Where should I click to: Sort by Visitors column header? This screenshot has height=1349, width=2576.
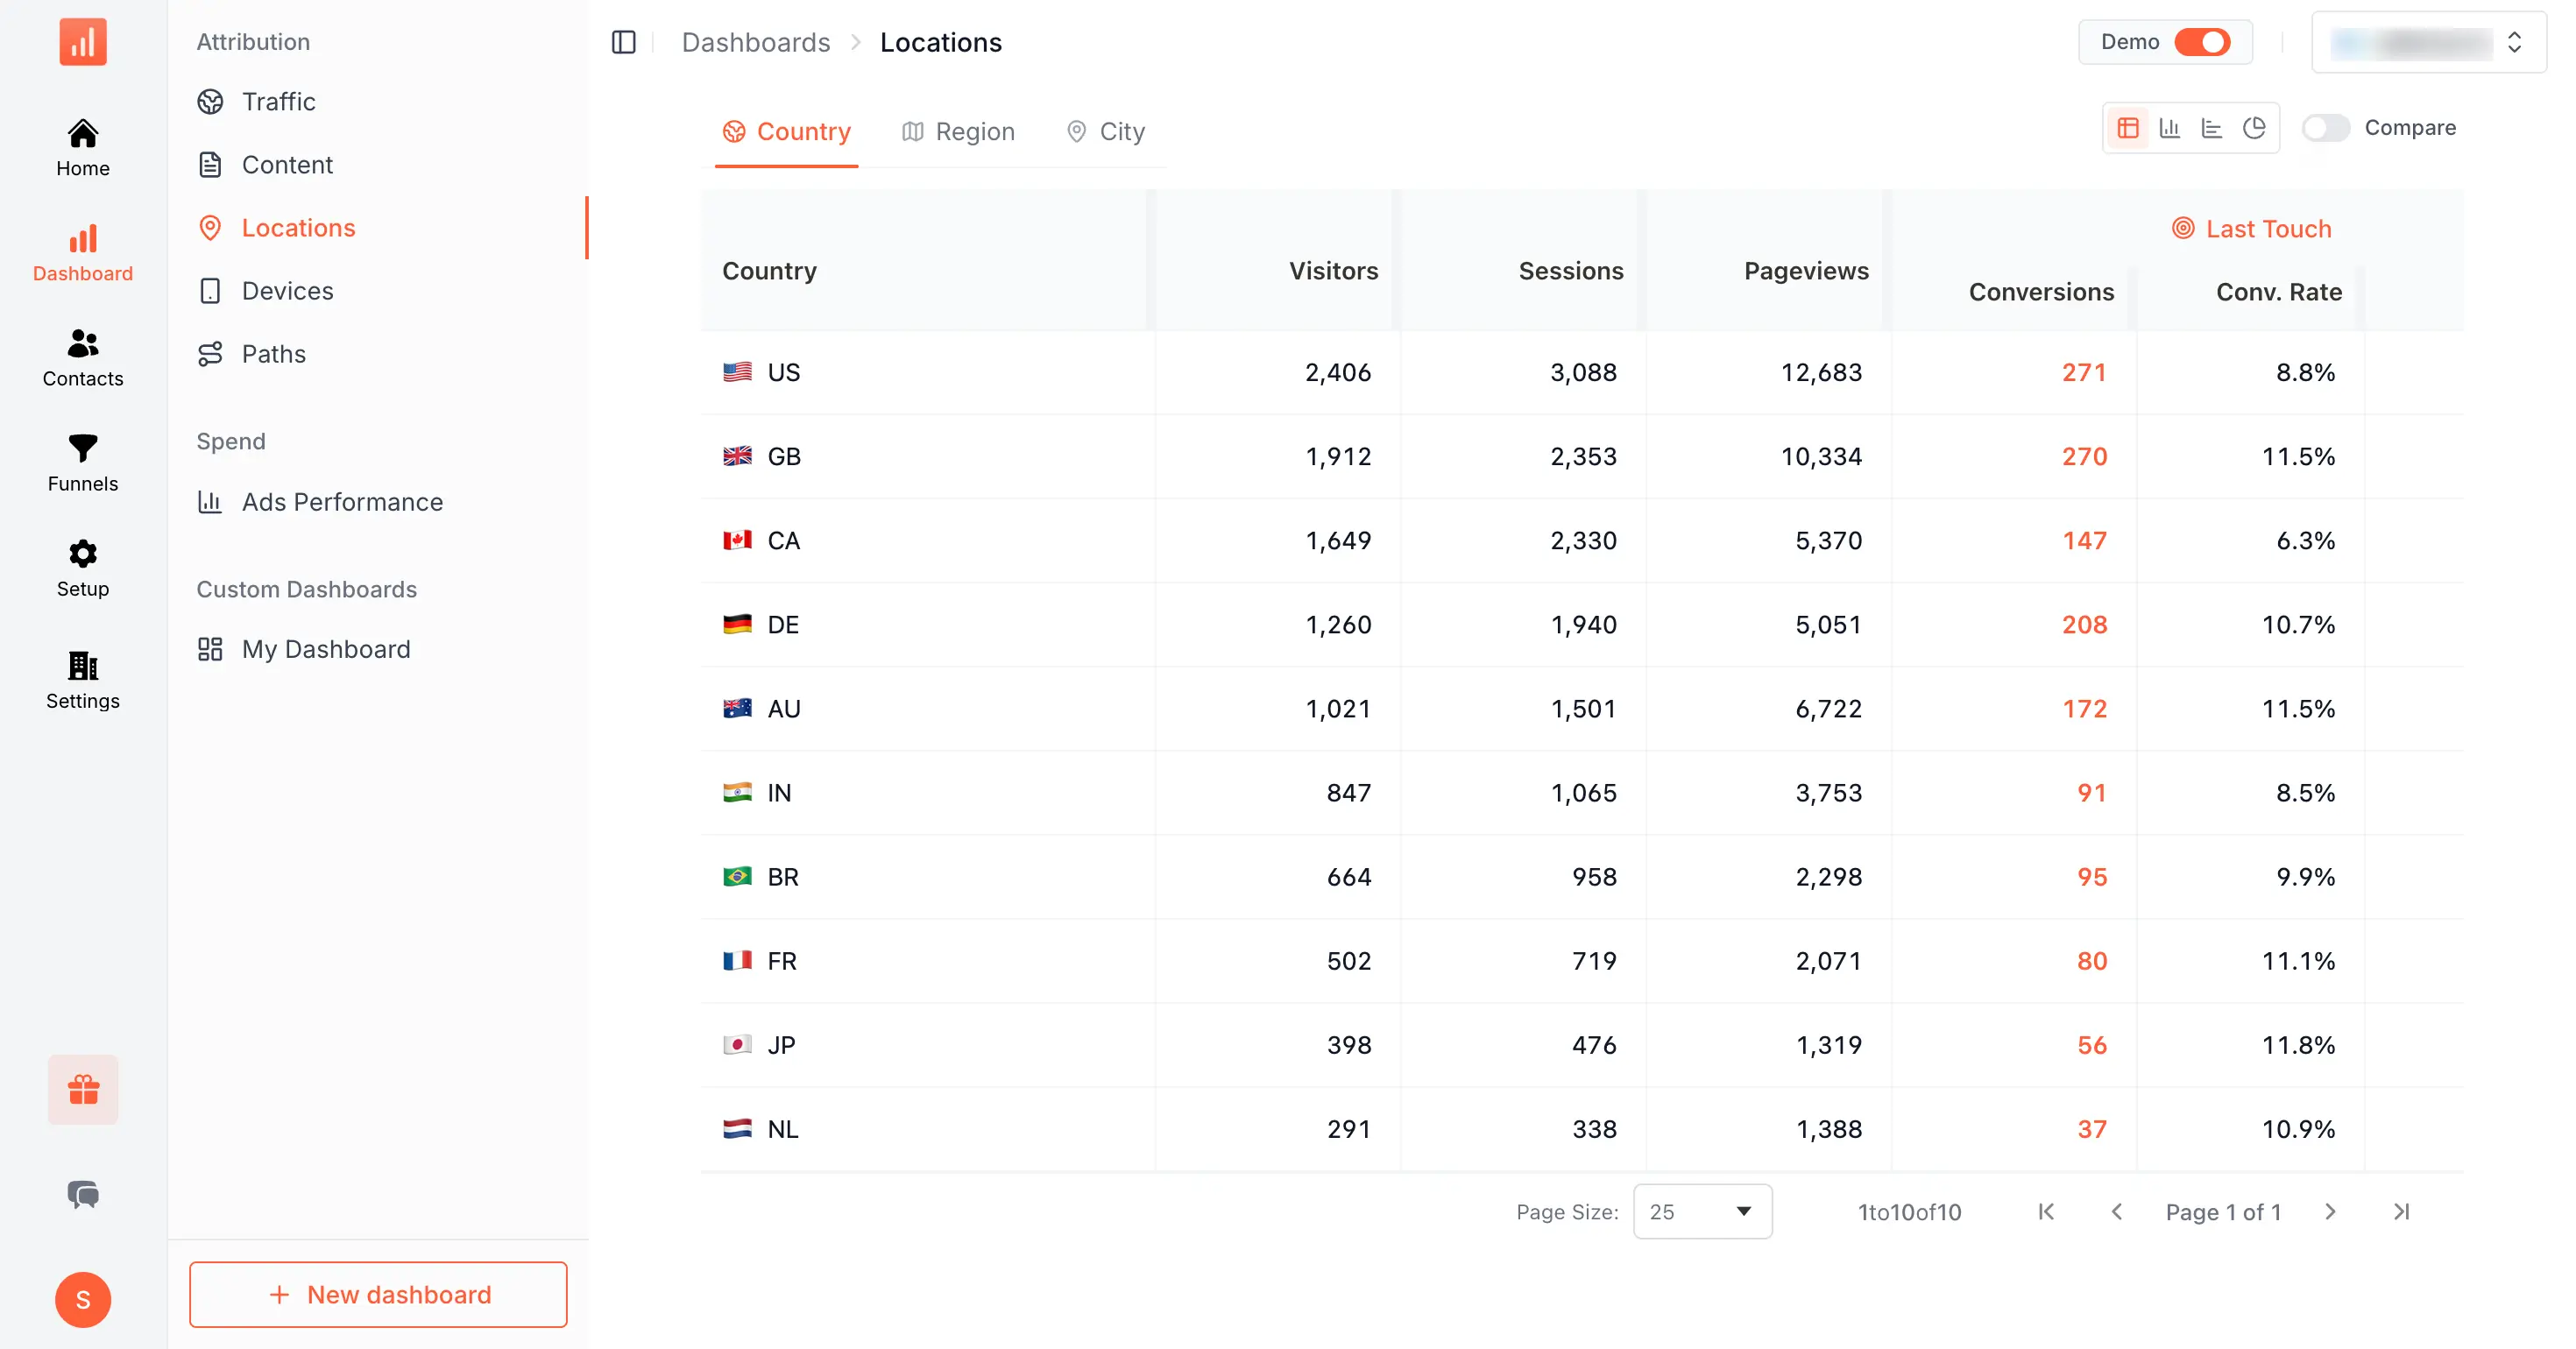point(1333,271)
